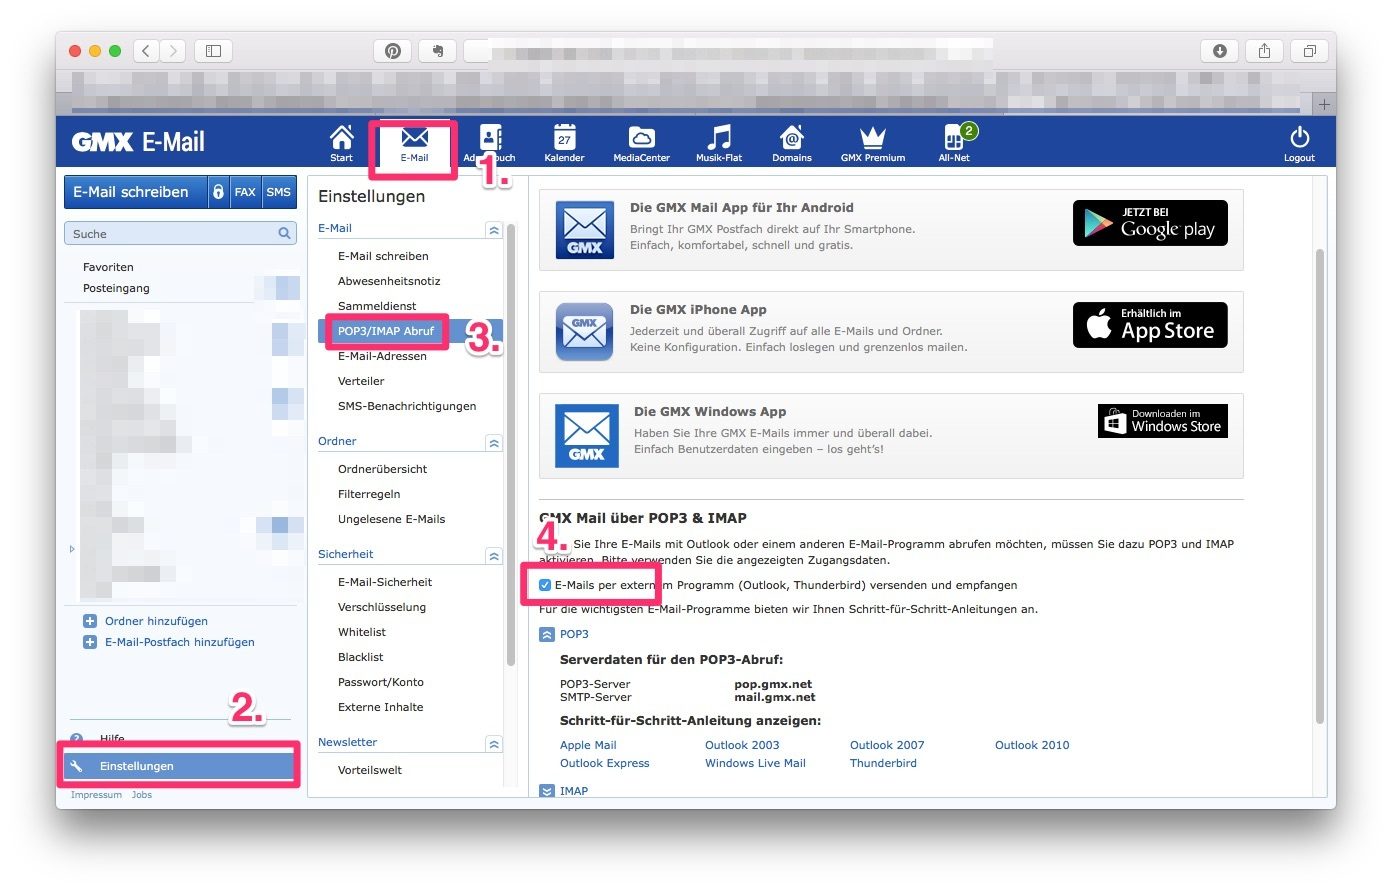This screenshot has width=1392, height=889.
Task: Open the E-Mail envelope tab
Action: click(x=414, y=142)
